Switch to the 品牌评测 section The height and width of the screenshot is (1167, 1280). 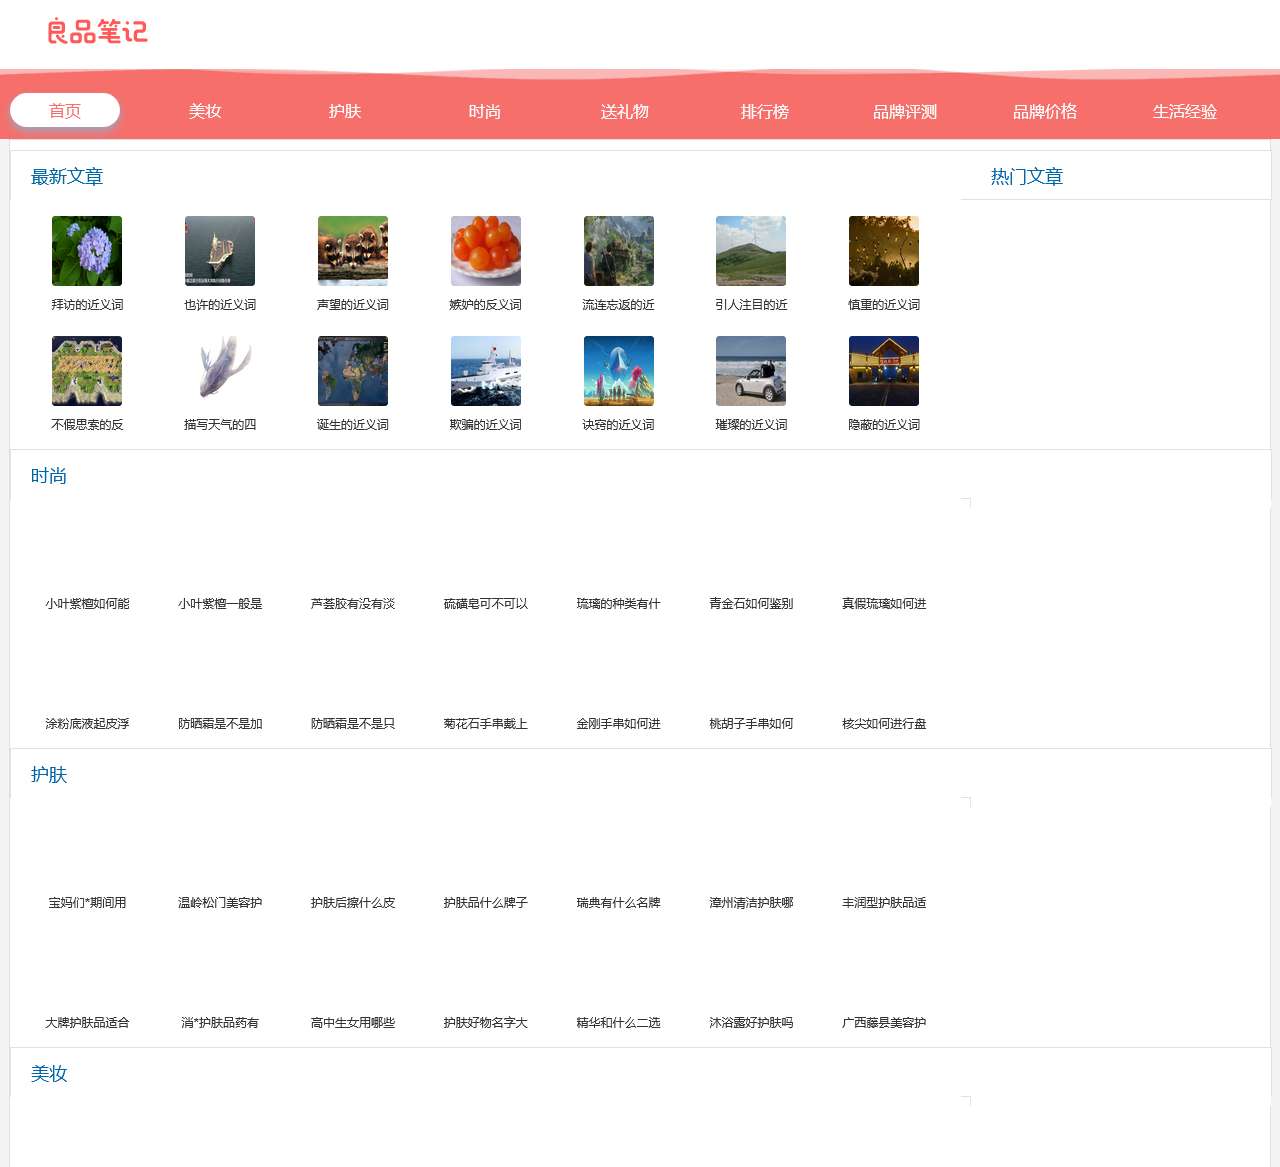coord(905,111)
